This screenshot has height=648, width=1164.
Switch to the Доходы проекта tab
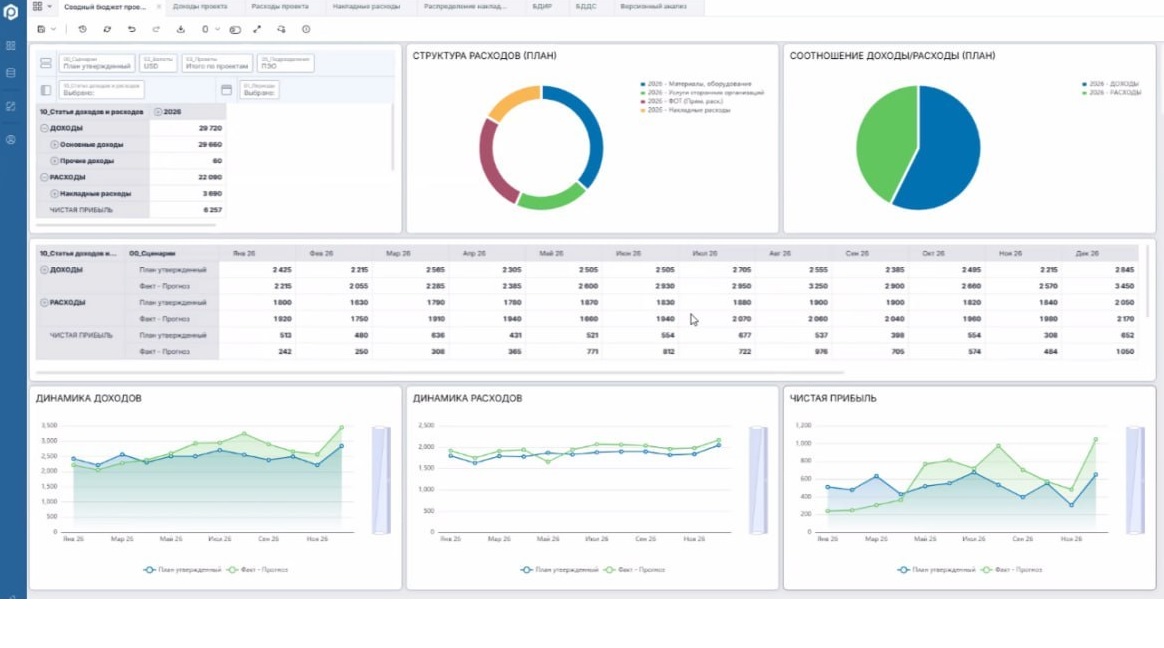coord(200,7)
